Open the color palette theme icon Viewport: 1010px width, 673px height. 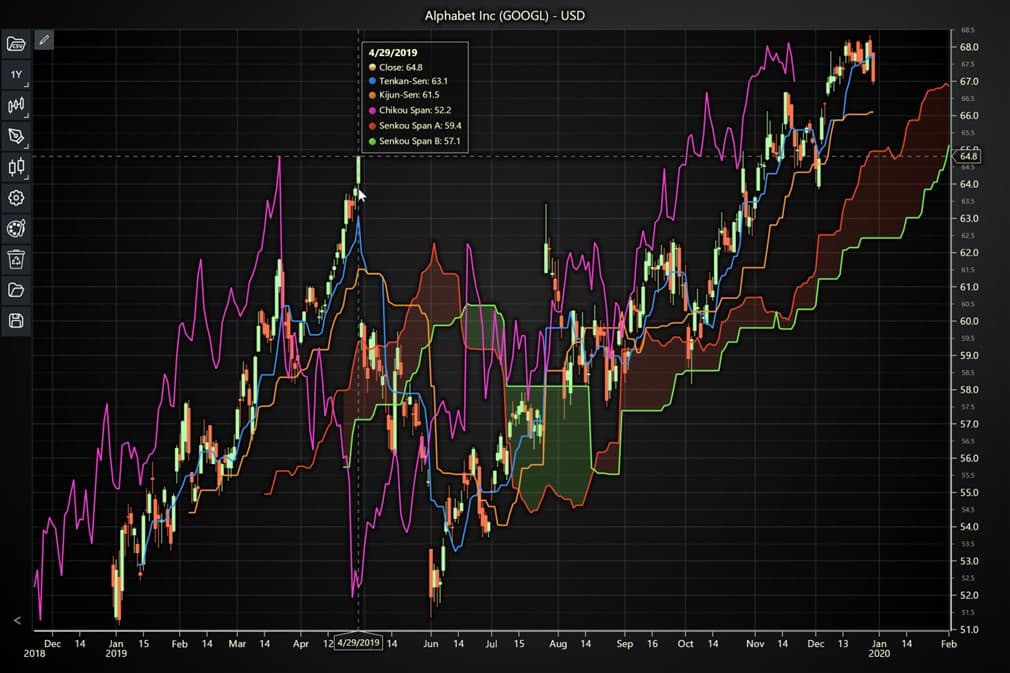pyautogui.click(x=15, y=228)
